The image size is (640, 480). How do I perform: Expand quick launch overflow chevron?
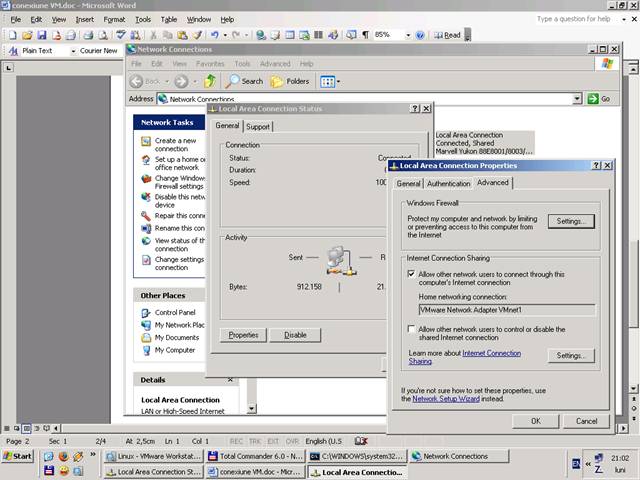[x=93, y=454]
